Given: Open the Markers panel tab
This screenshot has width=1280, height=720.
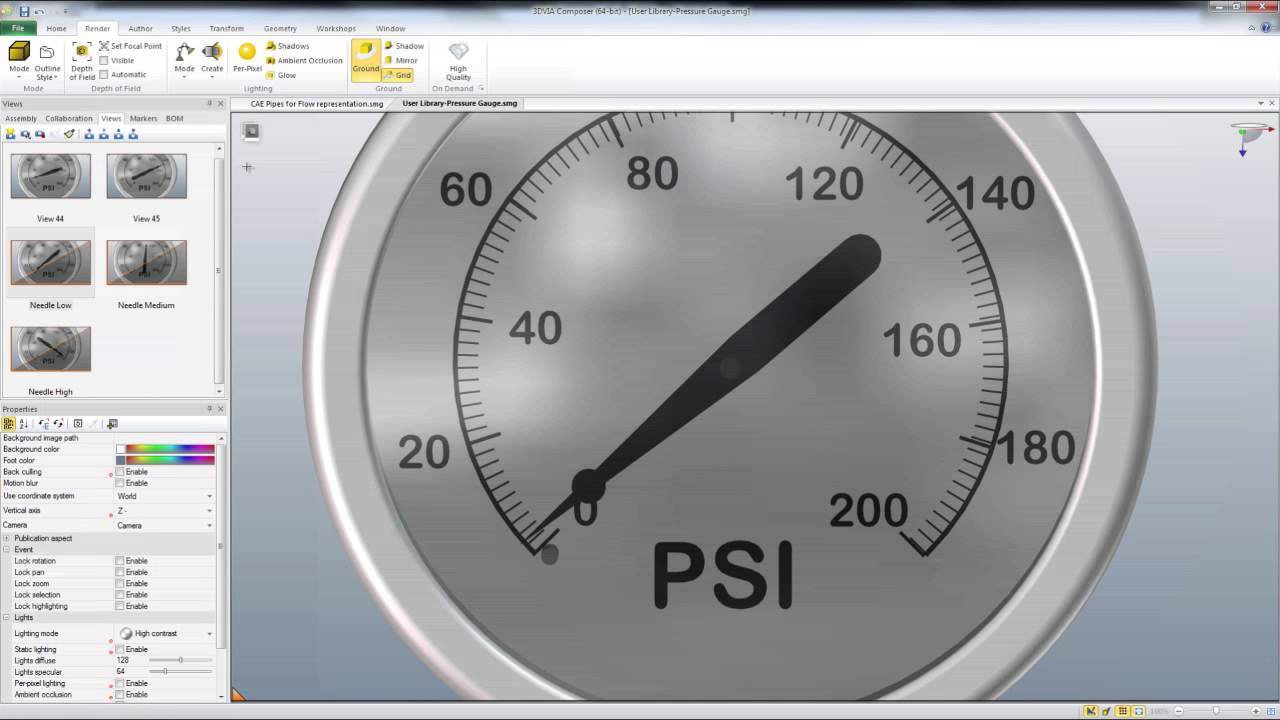Looking at the screenshot, I should click(x=143, y=119).
